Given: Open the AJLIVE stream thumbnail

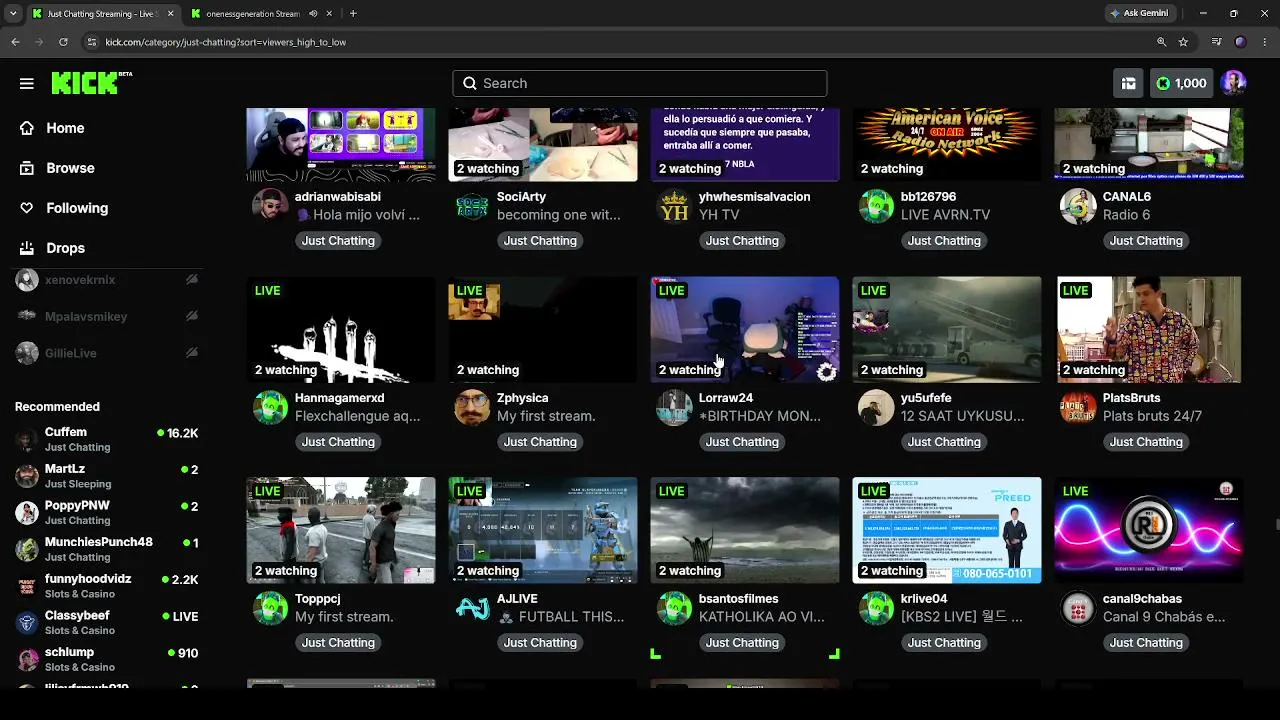Looking at the screenshot, I should click(543, 530).
